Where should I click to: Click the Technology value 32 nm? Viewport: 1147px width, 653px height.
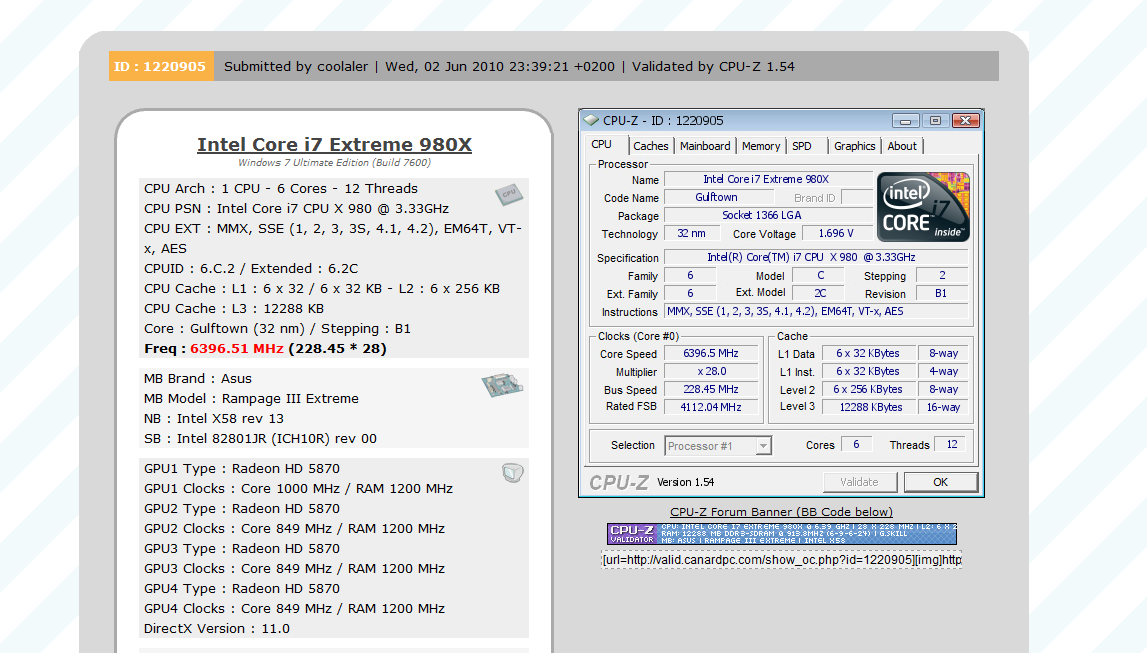click(x=691, y=233)
